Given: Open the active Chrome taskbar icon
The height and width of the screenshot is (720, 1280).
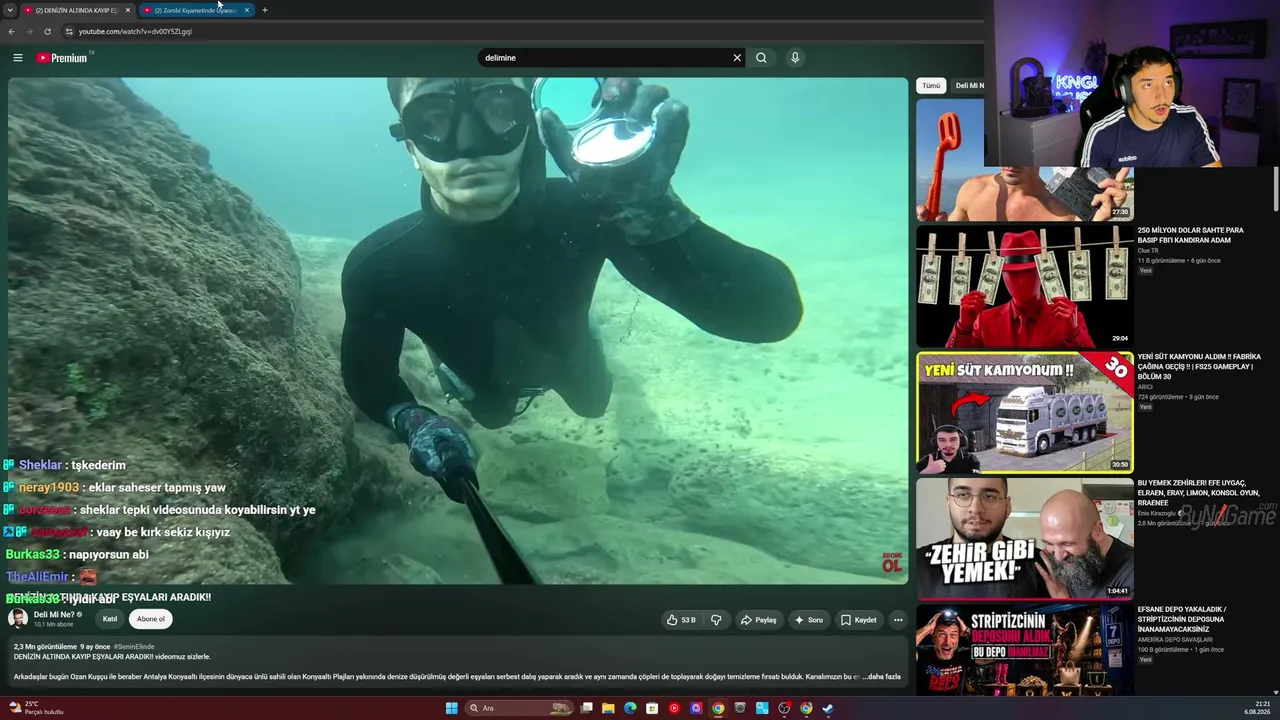Looking at the screenshot, I should 718,708.
